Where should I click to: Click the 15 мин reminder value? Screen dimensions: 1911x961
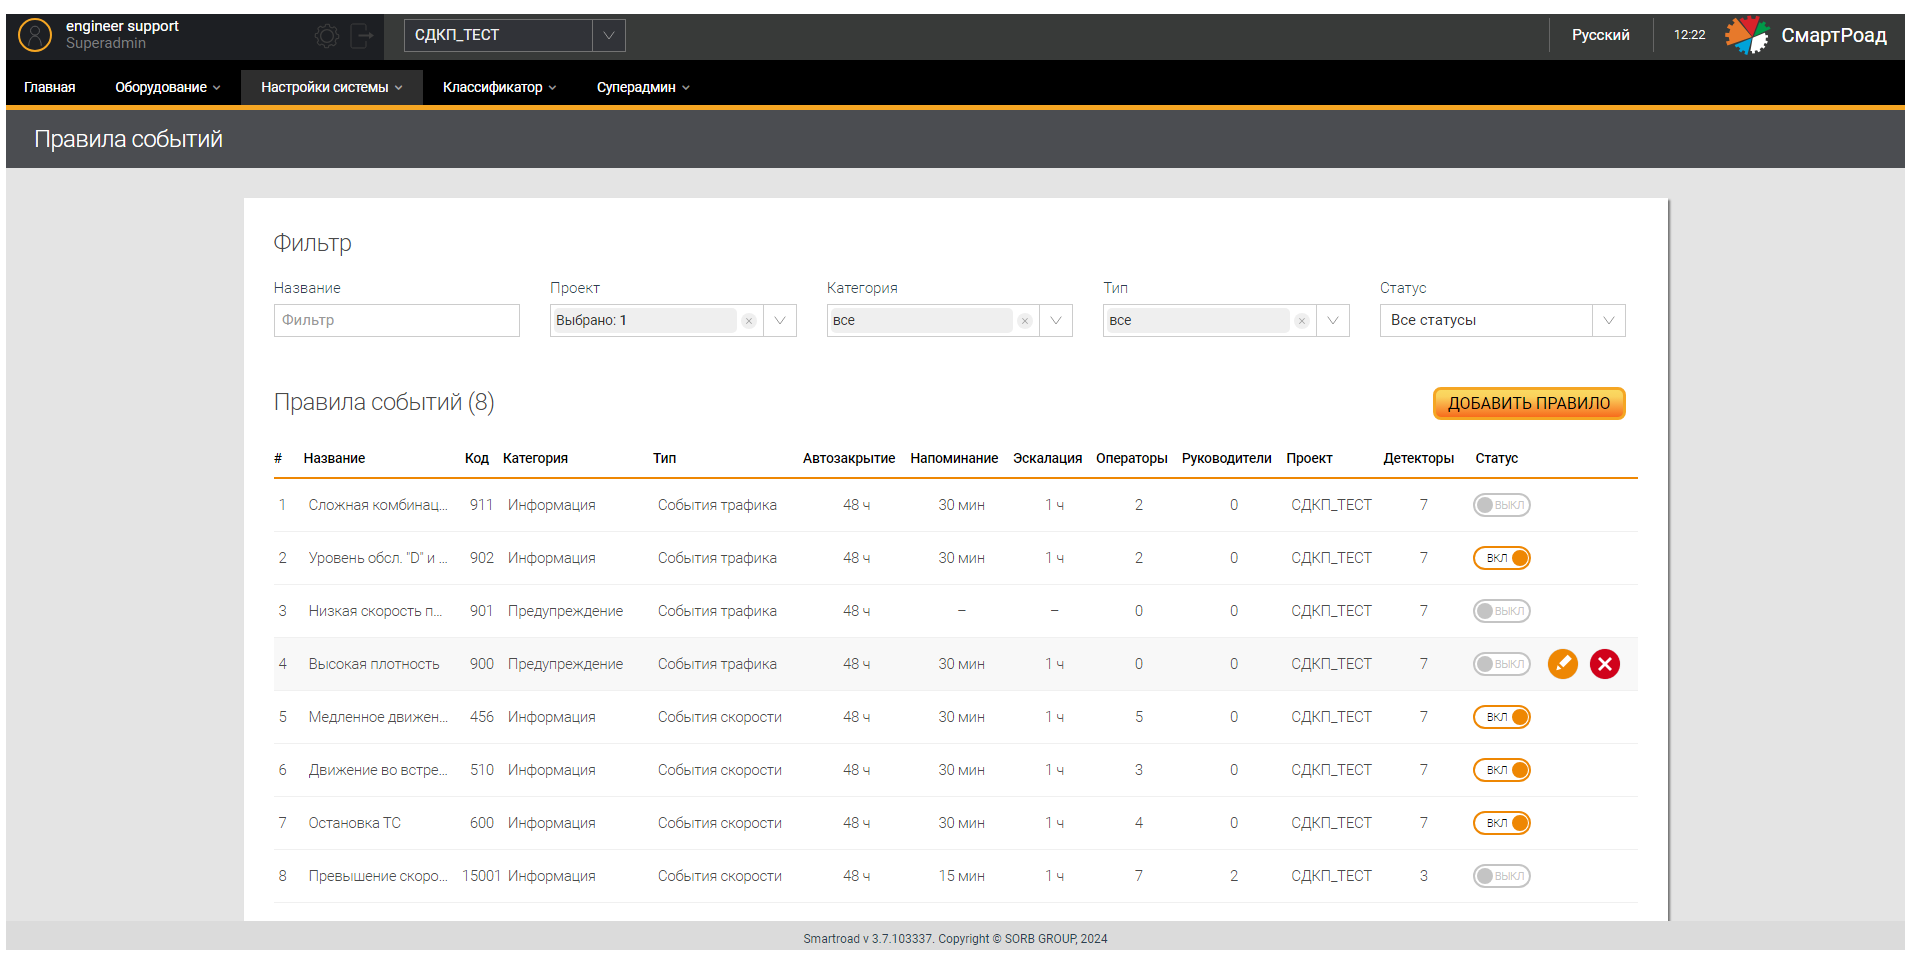[961, 876]
